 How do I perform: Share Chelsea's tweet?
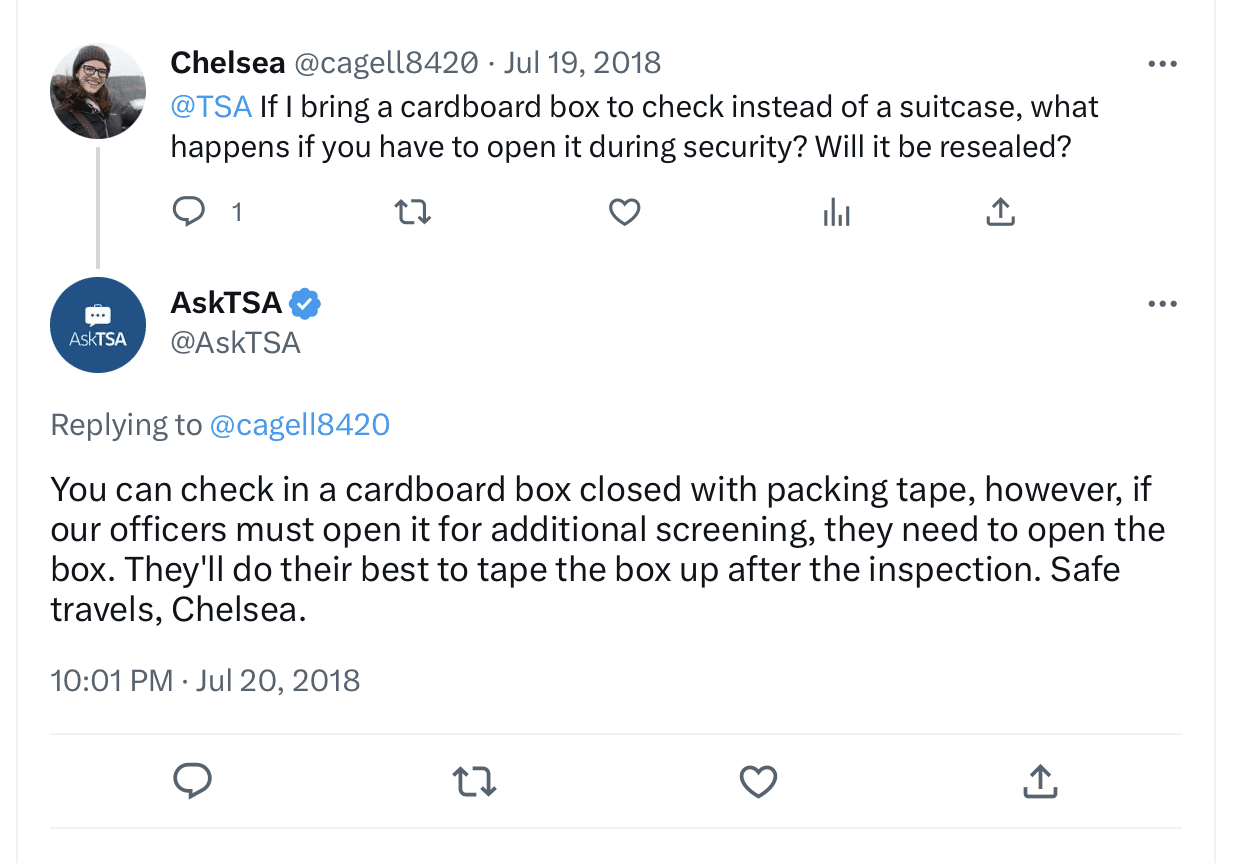pyautogui.click(x=1000, y=212)
